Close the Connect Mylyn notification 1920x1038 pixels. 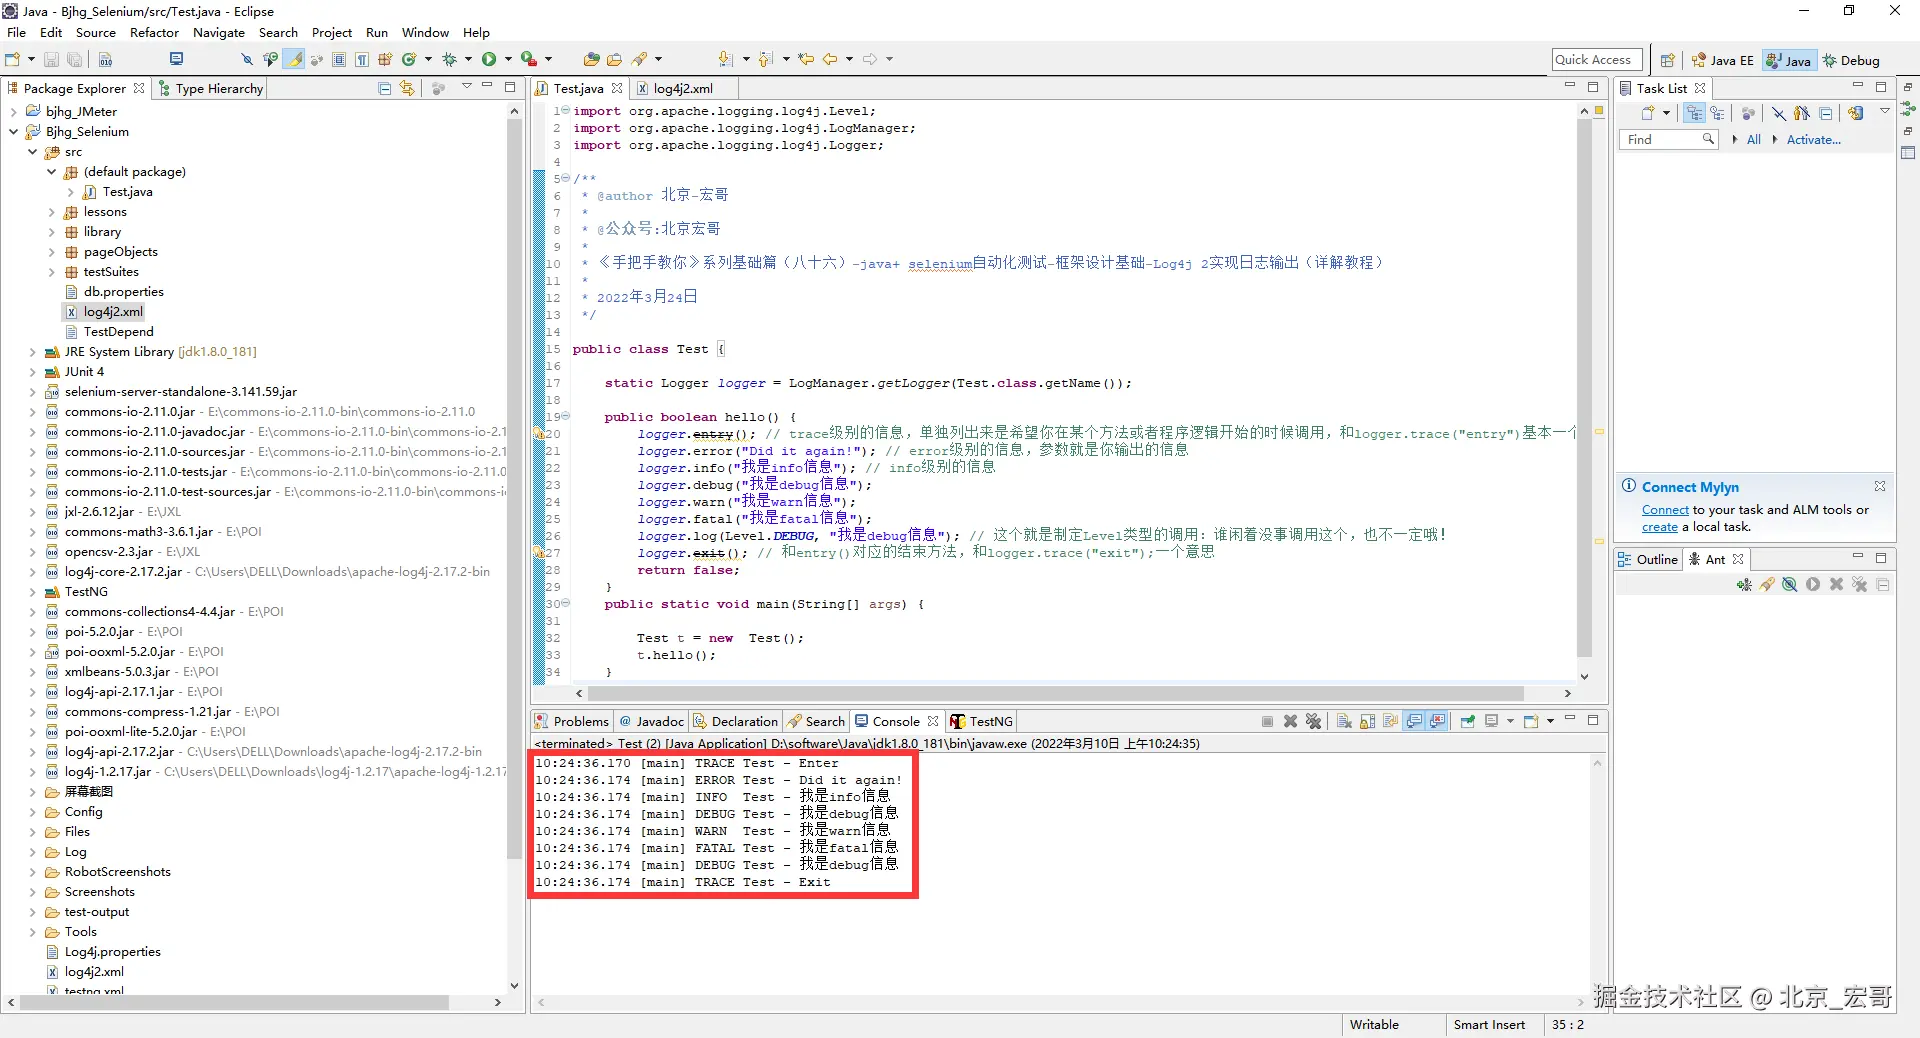pyautogui.click(x=1880, y=486)
